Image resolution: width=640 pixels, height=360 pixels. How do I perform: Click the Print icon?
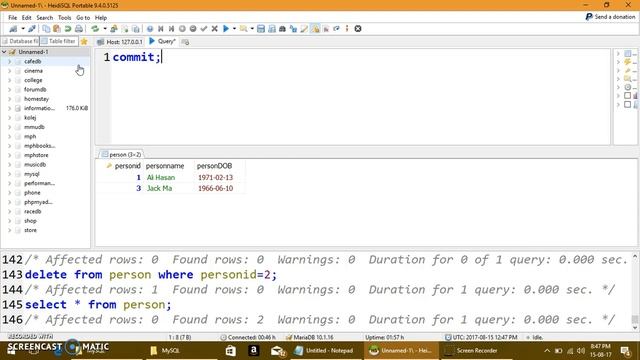(79, 29)
